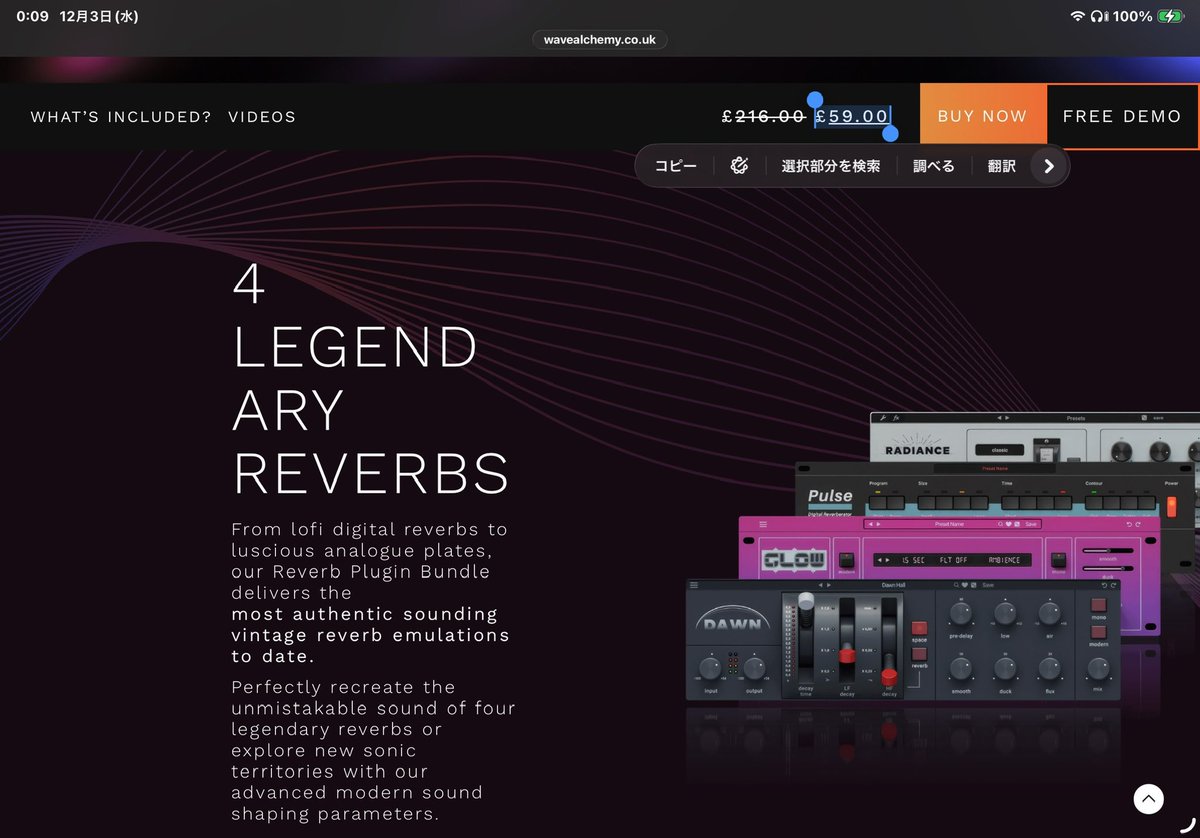This screenshot has height=838, width=1200.
Task: Show more selection menu options with chevron
Action: click(x=1048, y=166)
